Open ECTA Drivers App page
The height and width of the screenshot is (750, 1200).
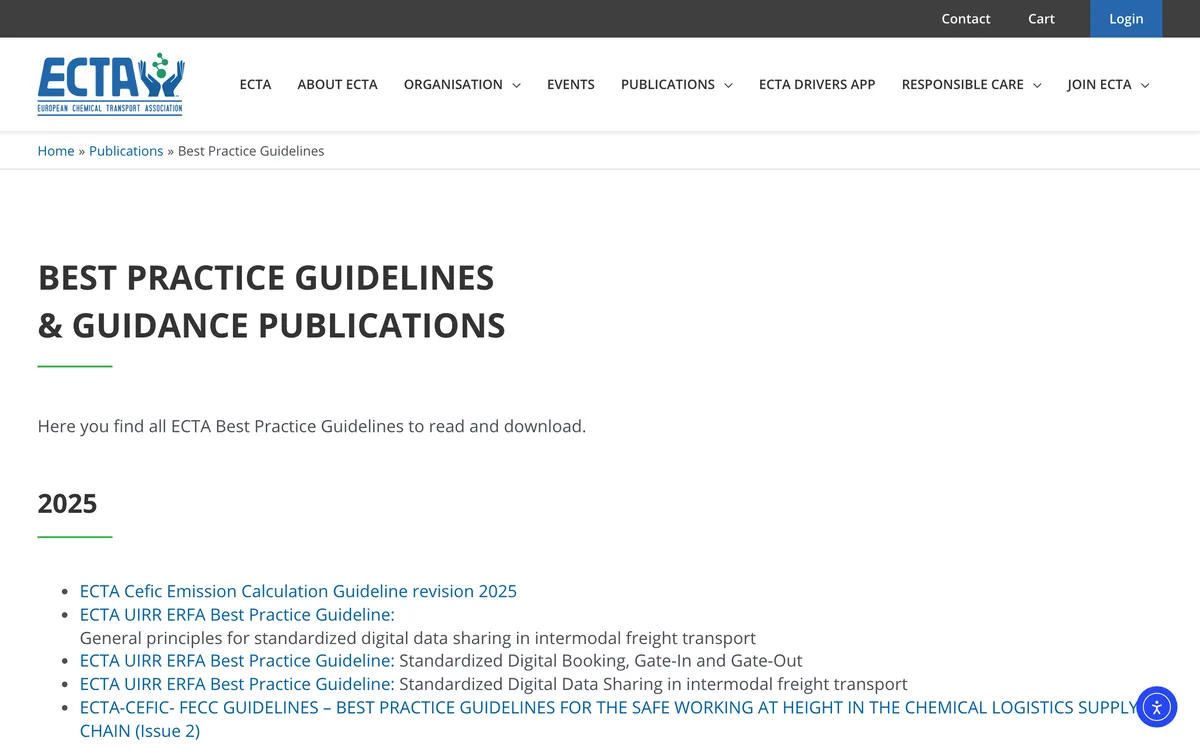click(x=817, y=85)
